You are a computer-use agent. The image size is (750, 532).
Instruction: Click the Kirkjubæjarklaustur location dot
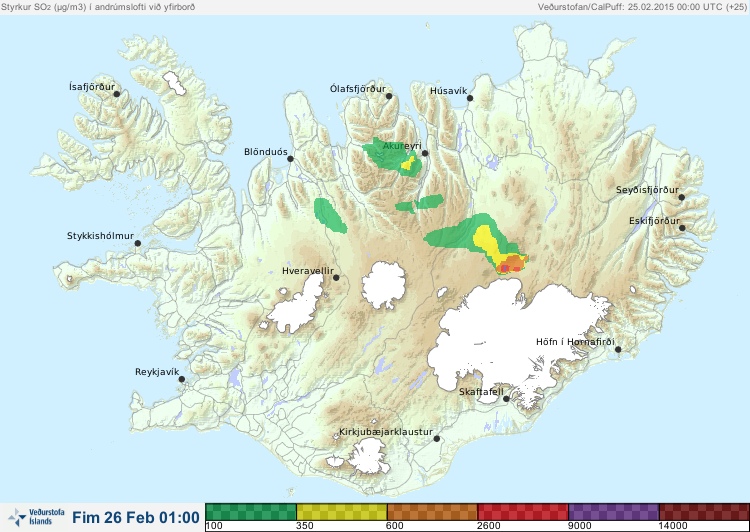pos(436,439)
